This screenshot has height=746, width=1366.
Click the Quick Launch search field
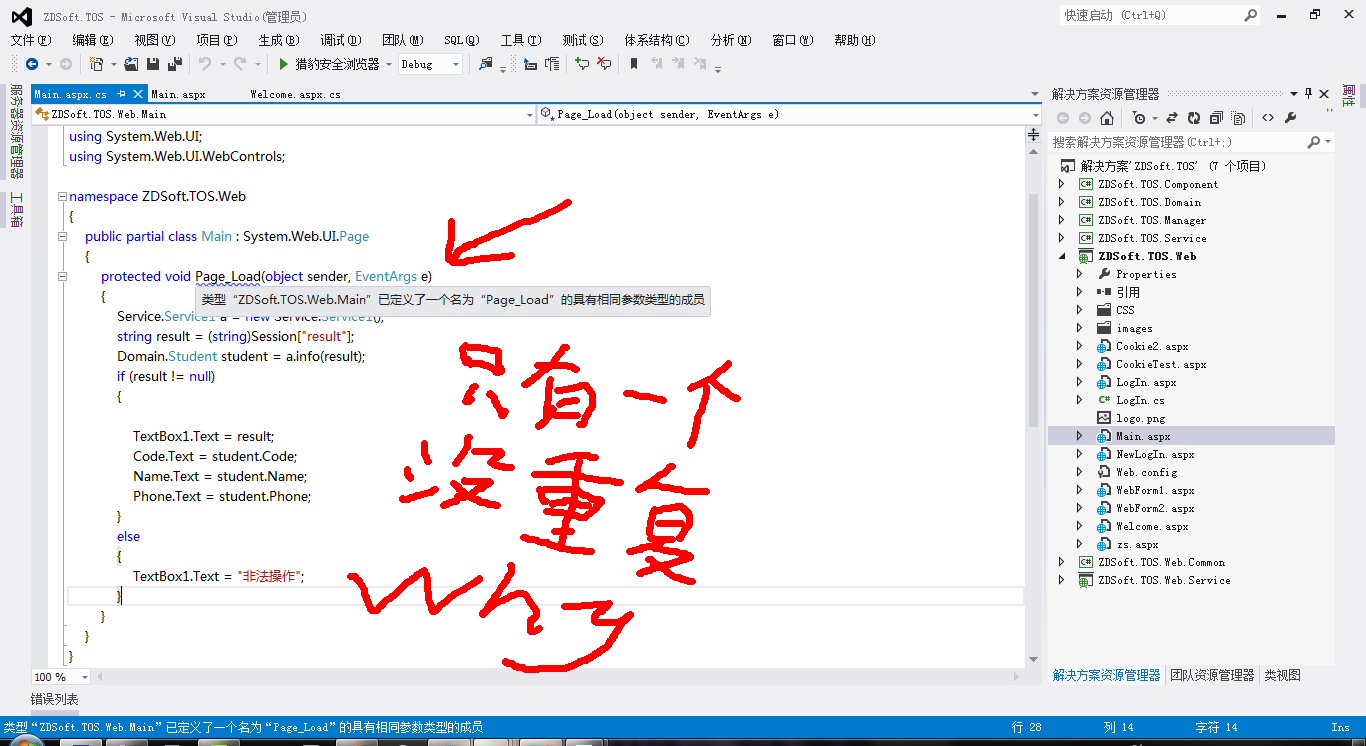(1150, 15)
